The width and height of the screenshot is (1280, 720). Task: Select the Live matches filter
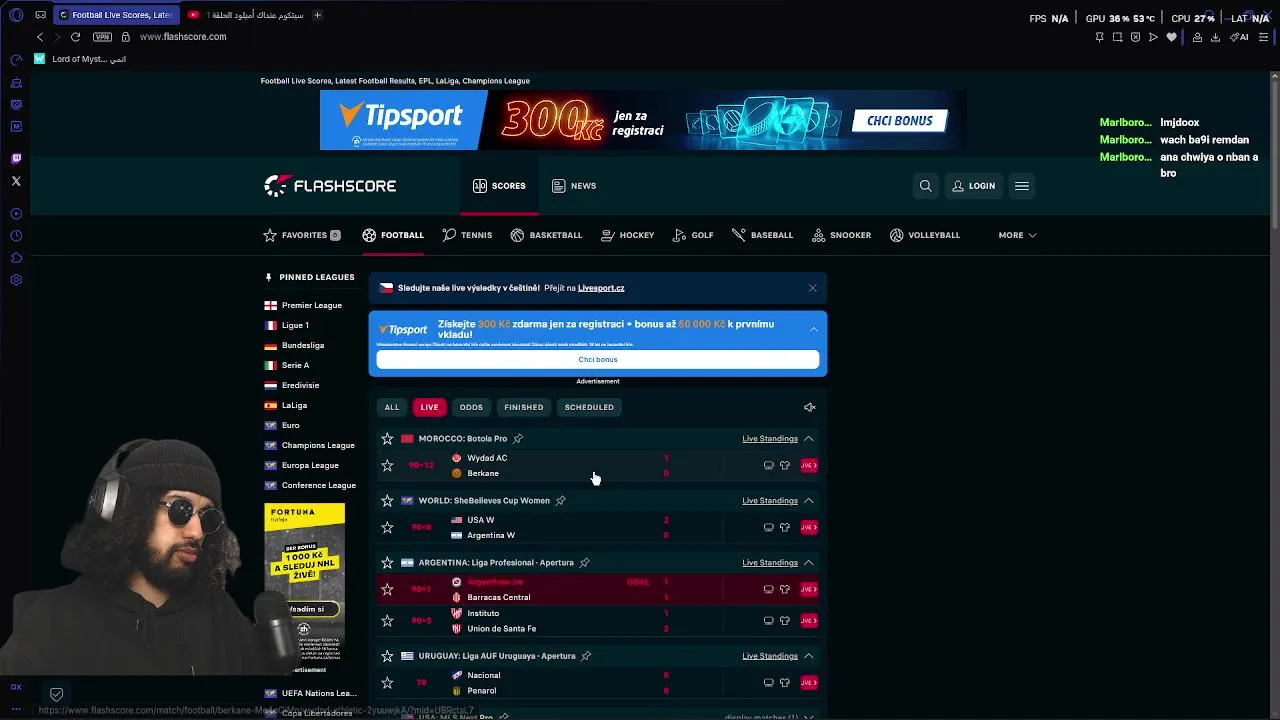click(429, 407)
